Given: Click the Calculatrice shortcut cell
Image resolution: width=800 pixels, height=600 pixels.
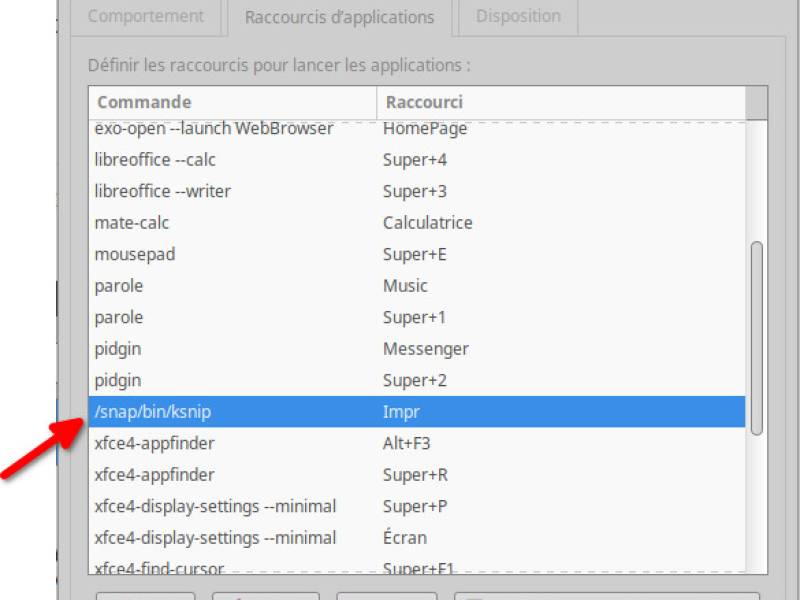Looking at the screenshot, I should 428,223.
